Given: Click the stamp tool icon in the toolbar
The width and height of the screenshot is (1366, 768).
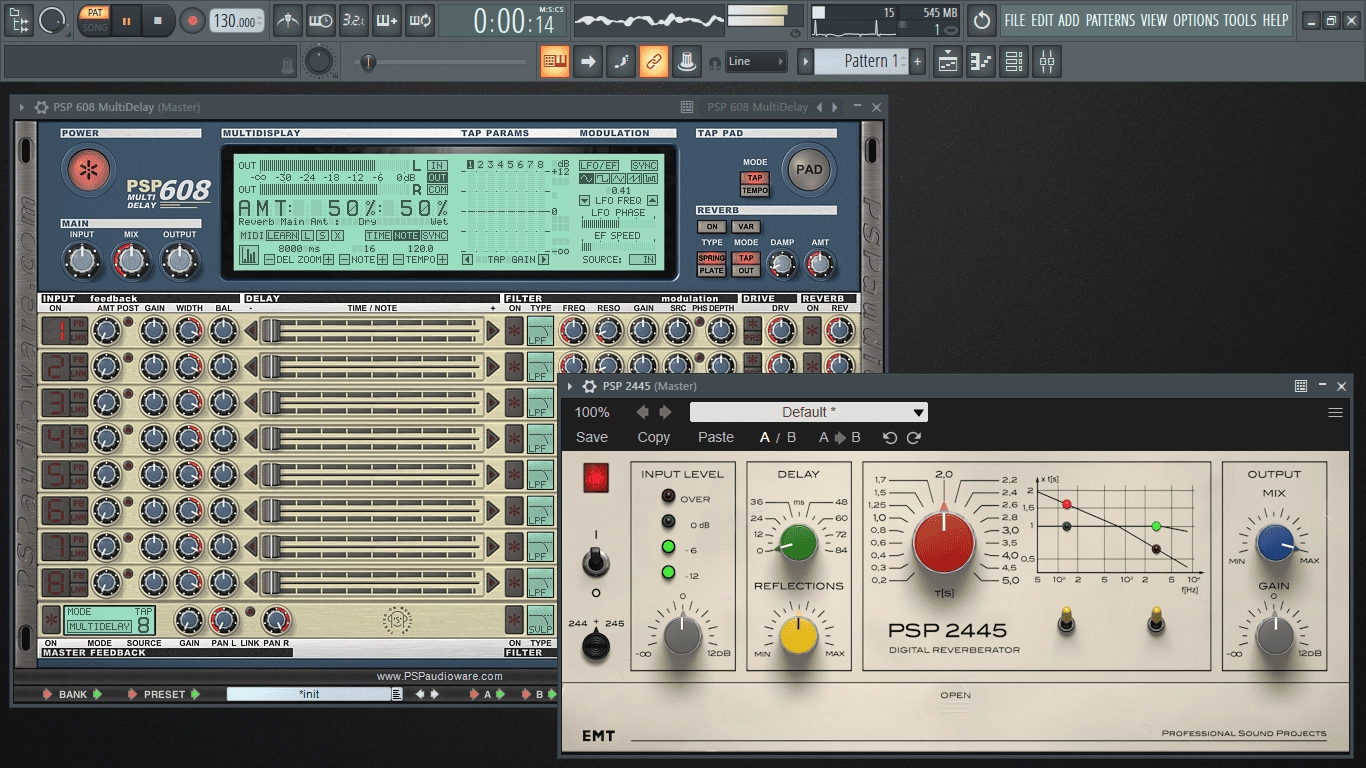Looking at the screenshot, I should coord(686,62).
